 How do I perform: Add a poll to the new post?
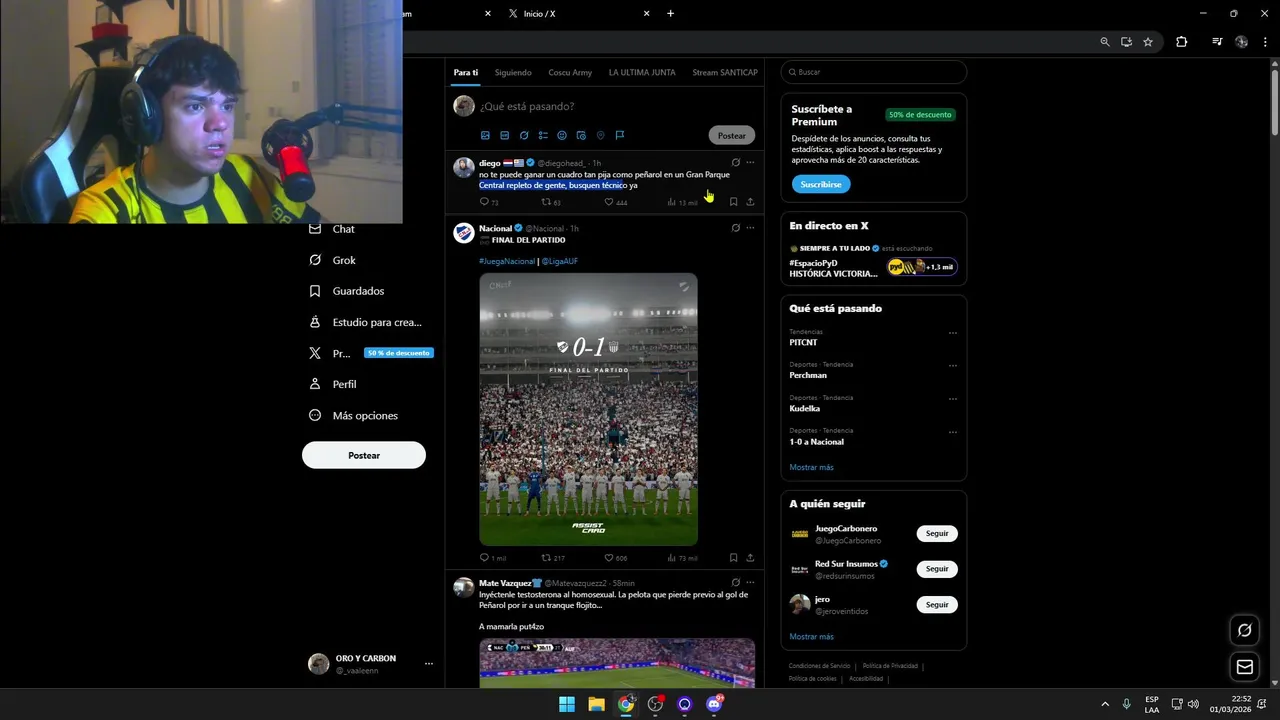pyautogui.click(x=543, y=135)
